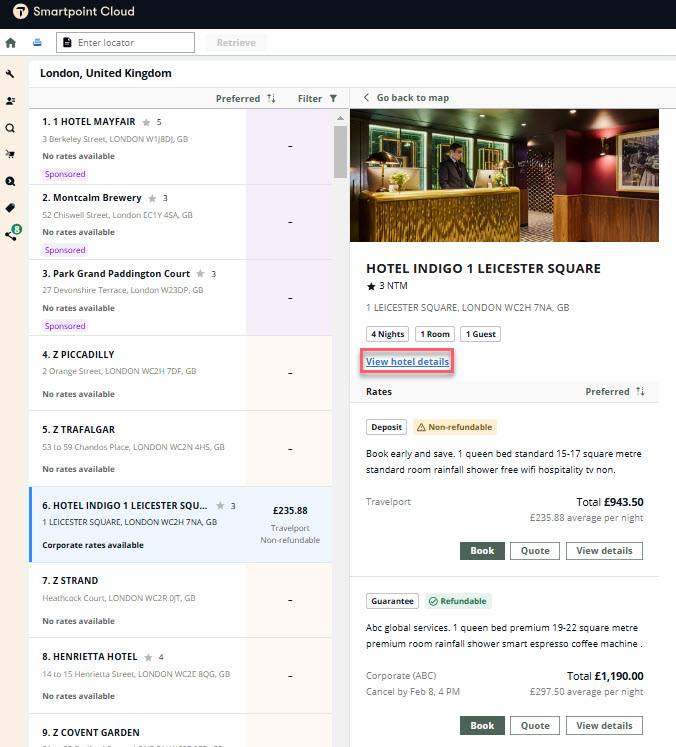Click the Filter funnel icon

(333, 99)
